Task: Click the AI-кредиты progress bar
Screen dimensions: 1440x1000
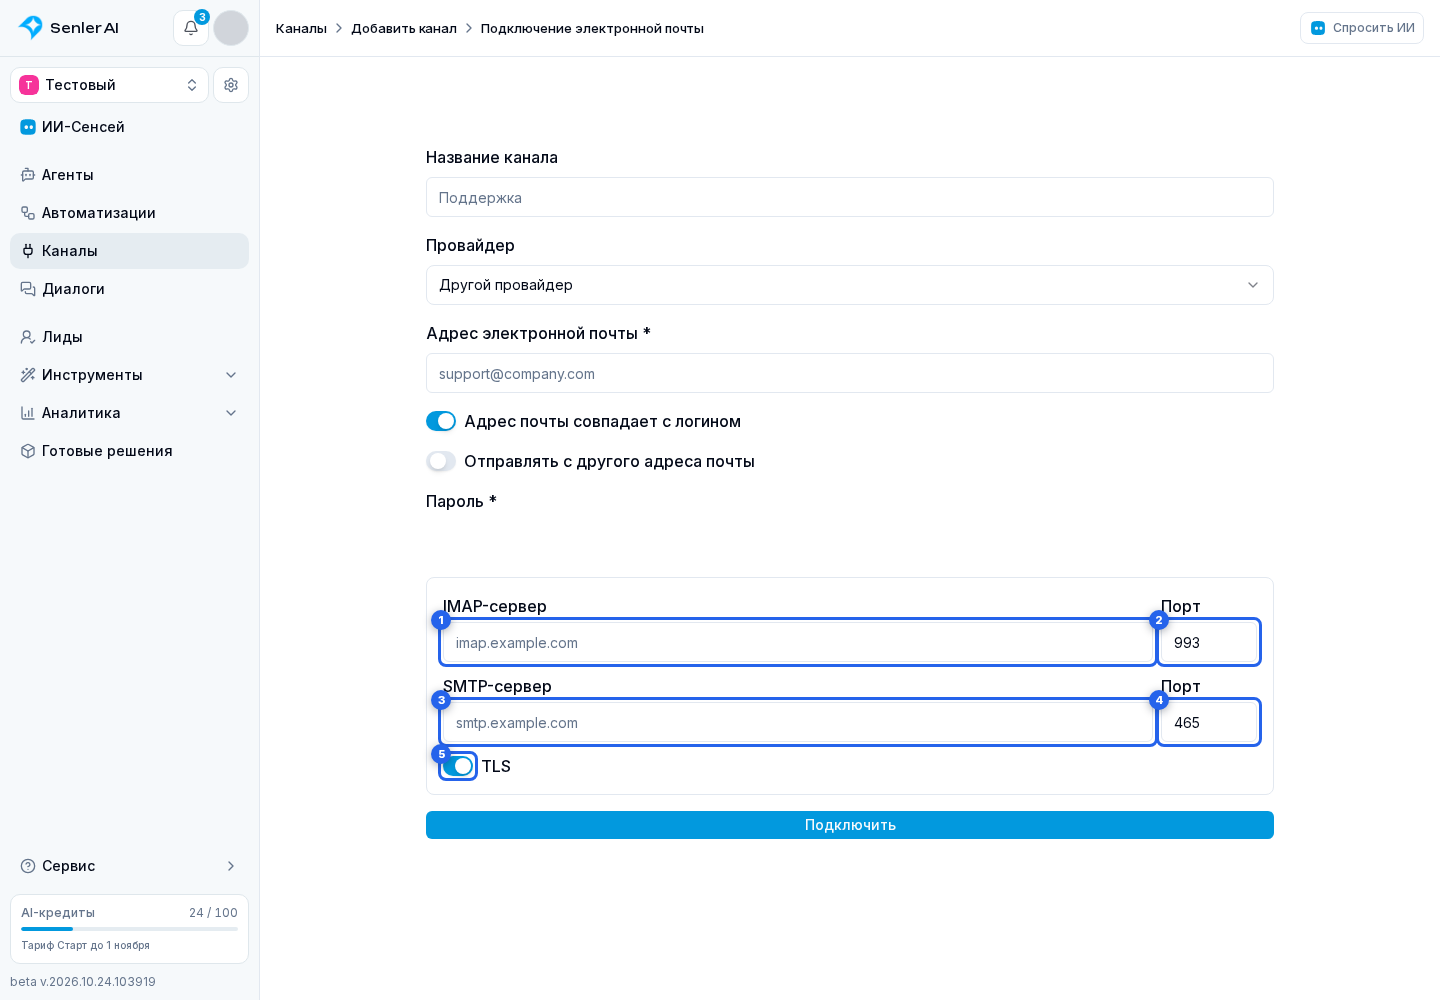Action: [129, 929]
